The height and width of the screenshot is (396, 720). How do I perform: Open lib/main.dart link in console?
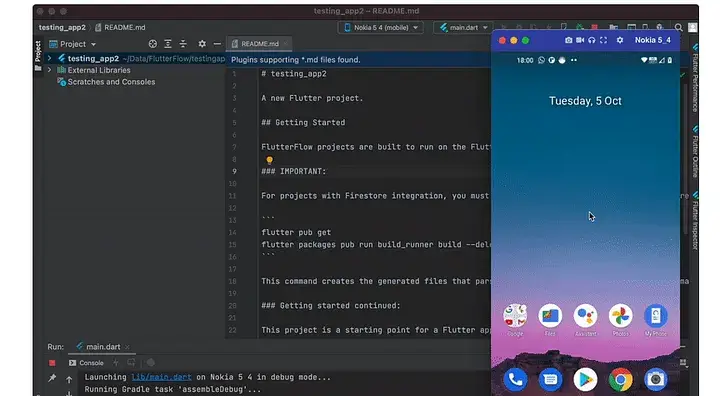click(x=162, y=377)
